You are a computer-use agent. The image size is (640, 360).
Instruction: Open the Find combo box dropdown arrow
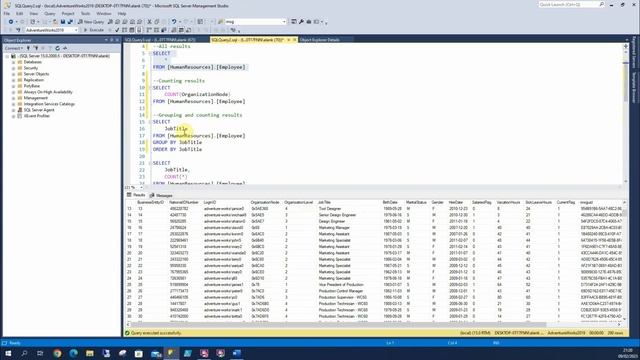[284, 22]
